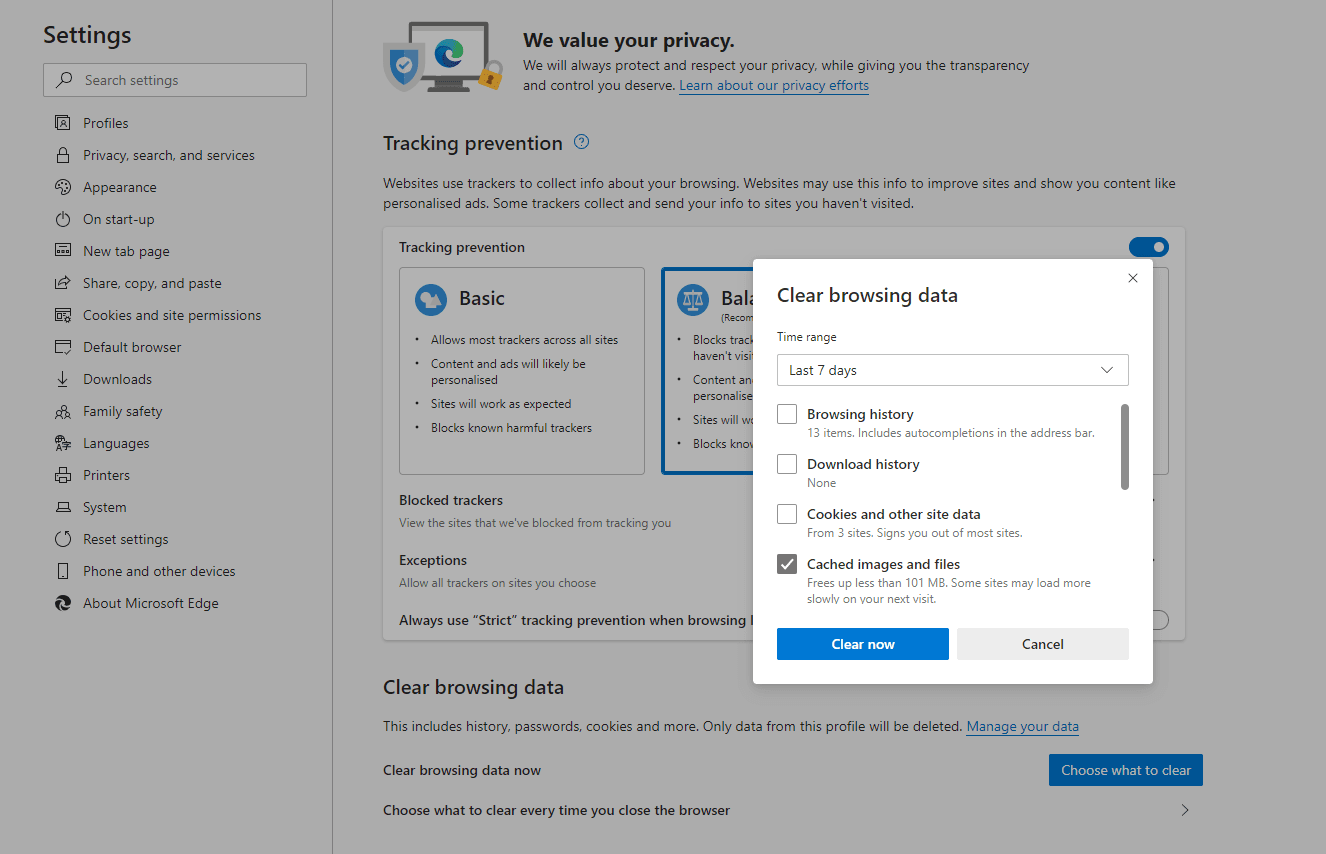Click the Search settings input field
The height and width of the screenshot is (854, 1326).
pyautogui.click(x=175, y=80)
